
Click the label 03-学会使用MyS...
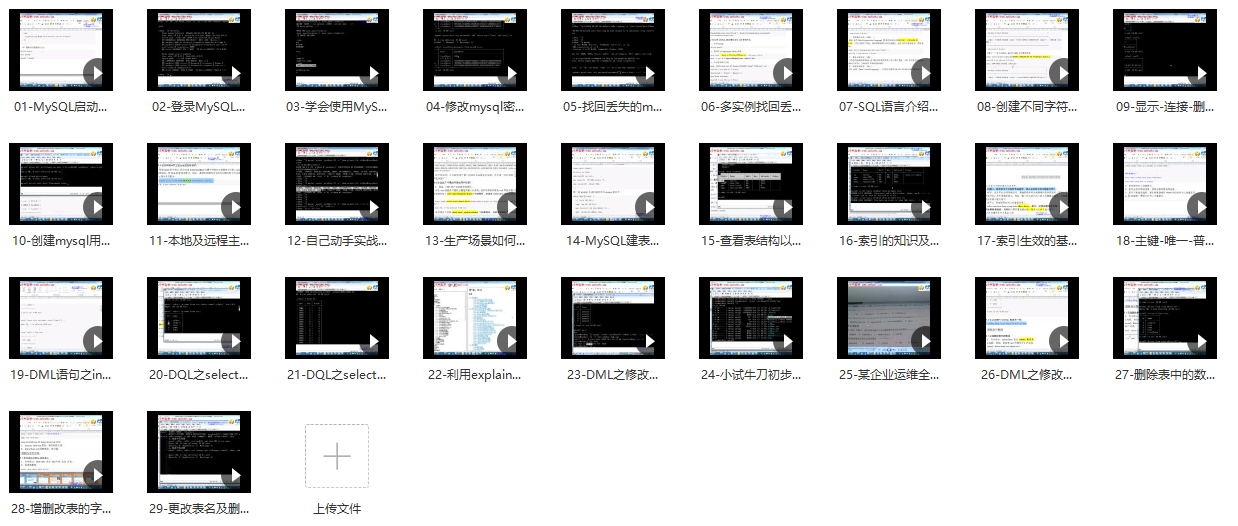tap(337, 106)
